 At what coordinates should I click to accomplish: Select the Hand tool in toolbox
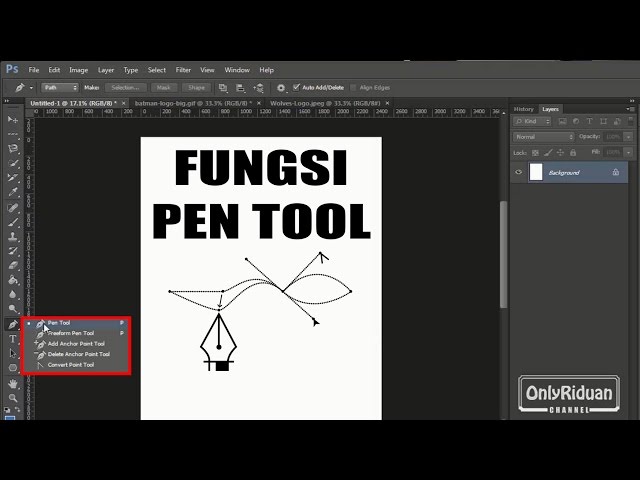point(13,384)
